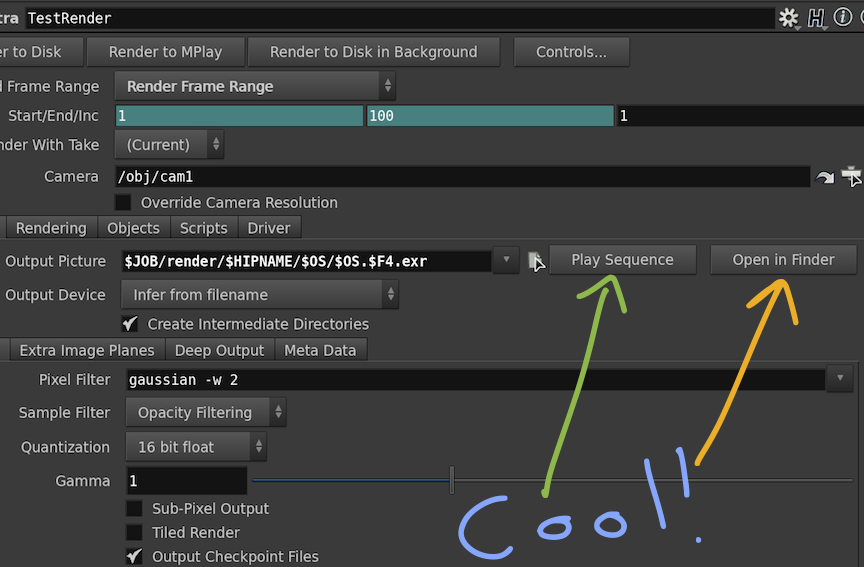Enable the Tiled Render checkbox
864x567 pixels.
(134, 532)
